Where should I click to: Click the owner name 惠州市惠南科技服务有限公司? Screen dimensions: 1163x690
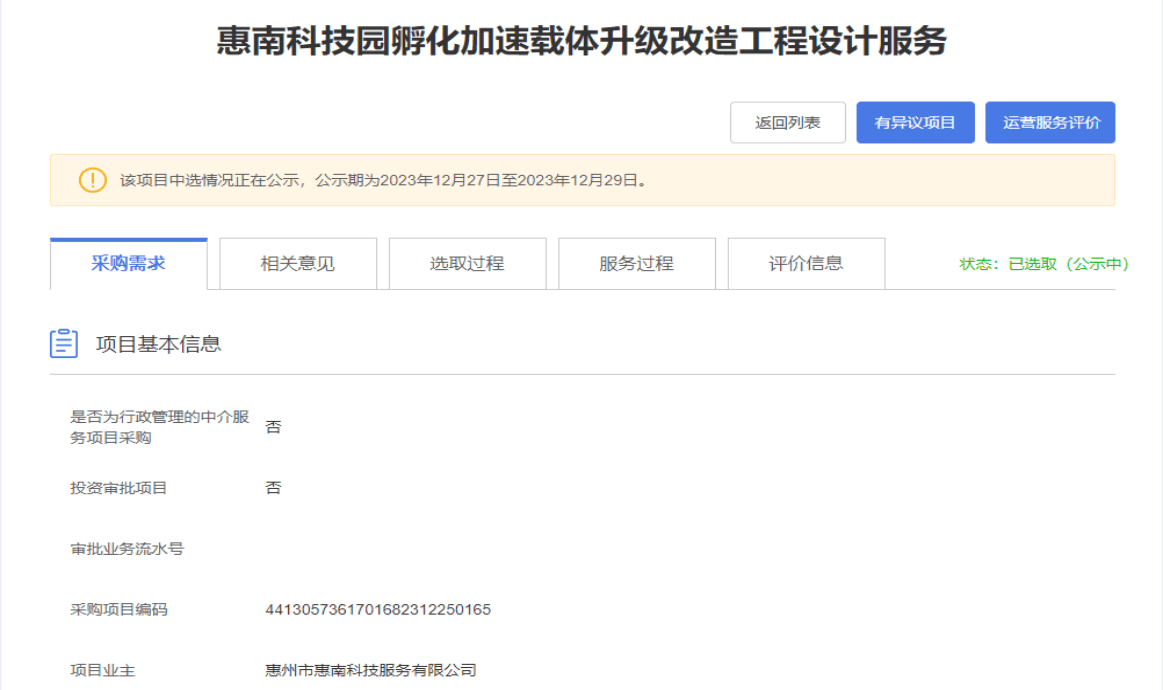point(371,670)
